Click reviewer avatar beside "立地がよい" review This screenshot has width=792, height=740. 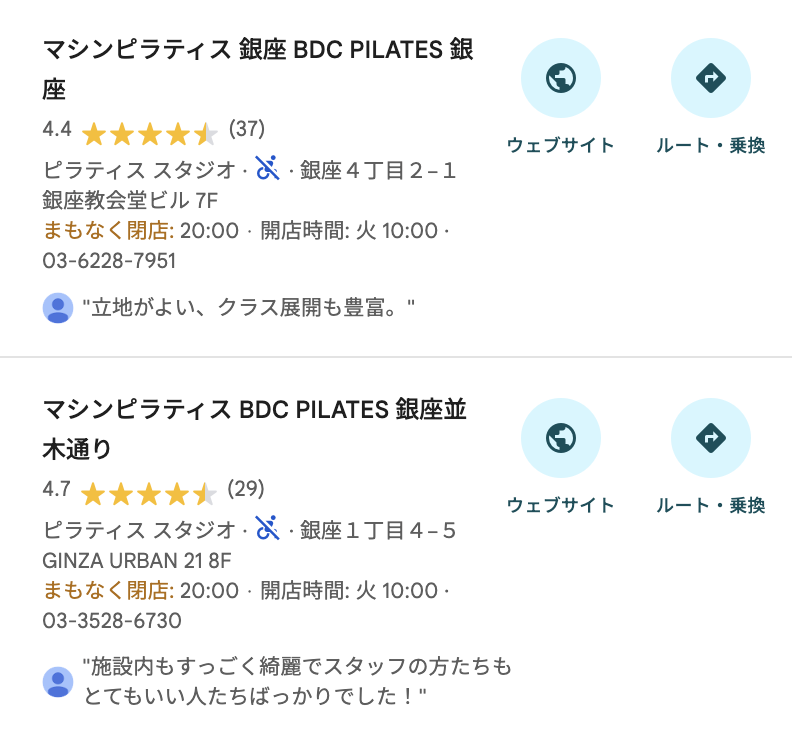pos(58,308)
